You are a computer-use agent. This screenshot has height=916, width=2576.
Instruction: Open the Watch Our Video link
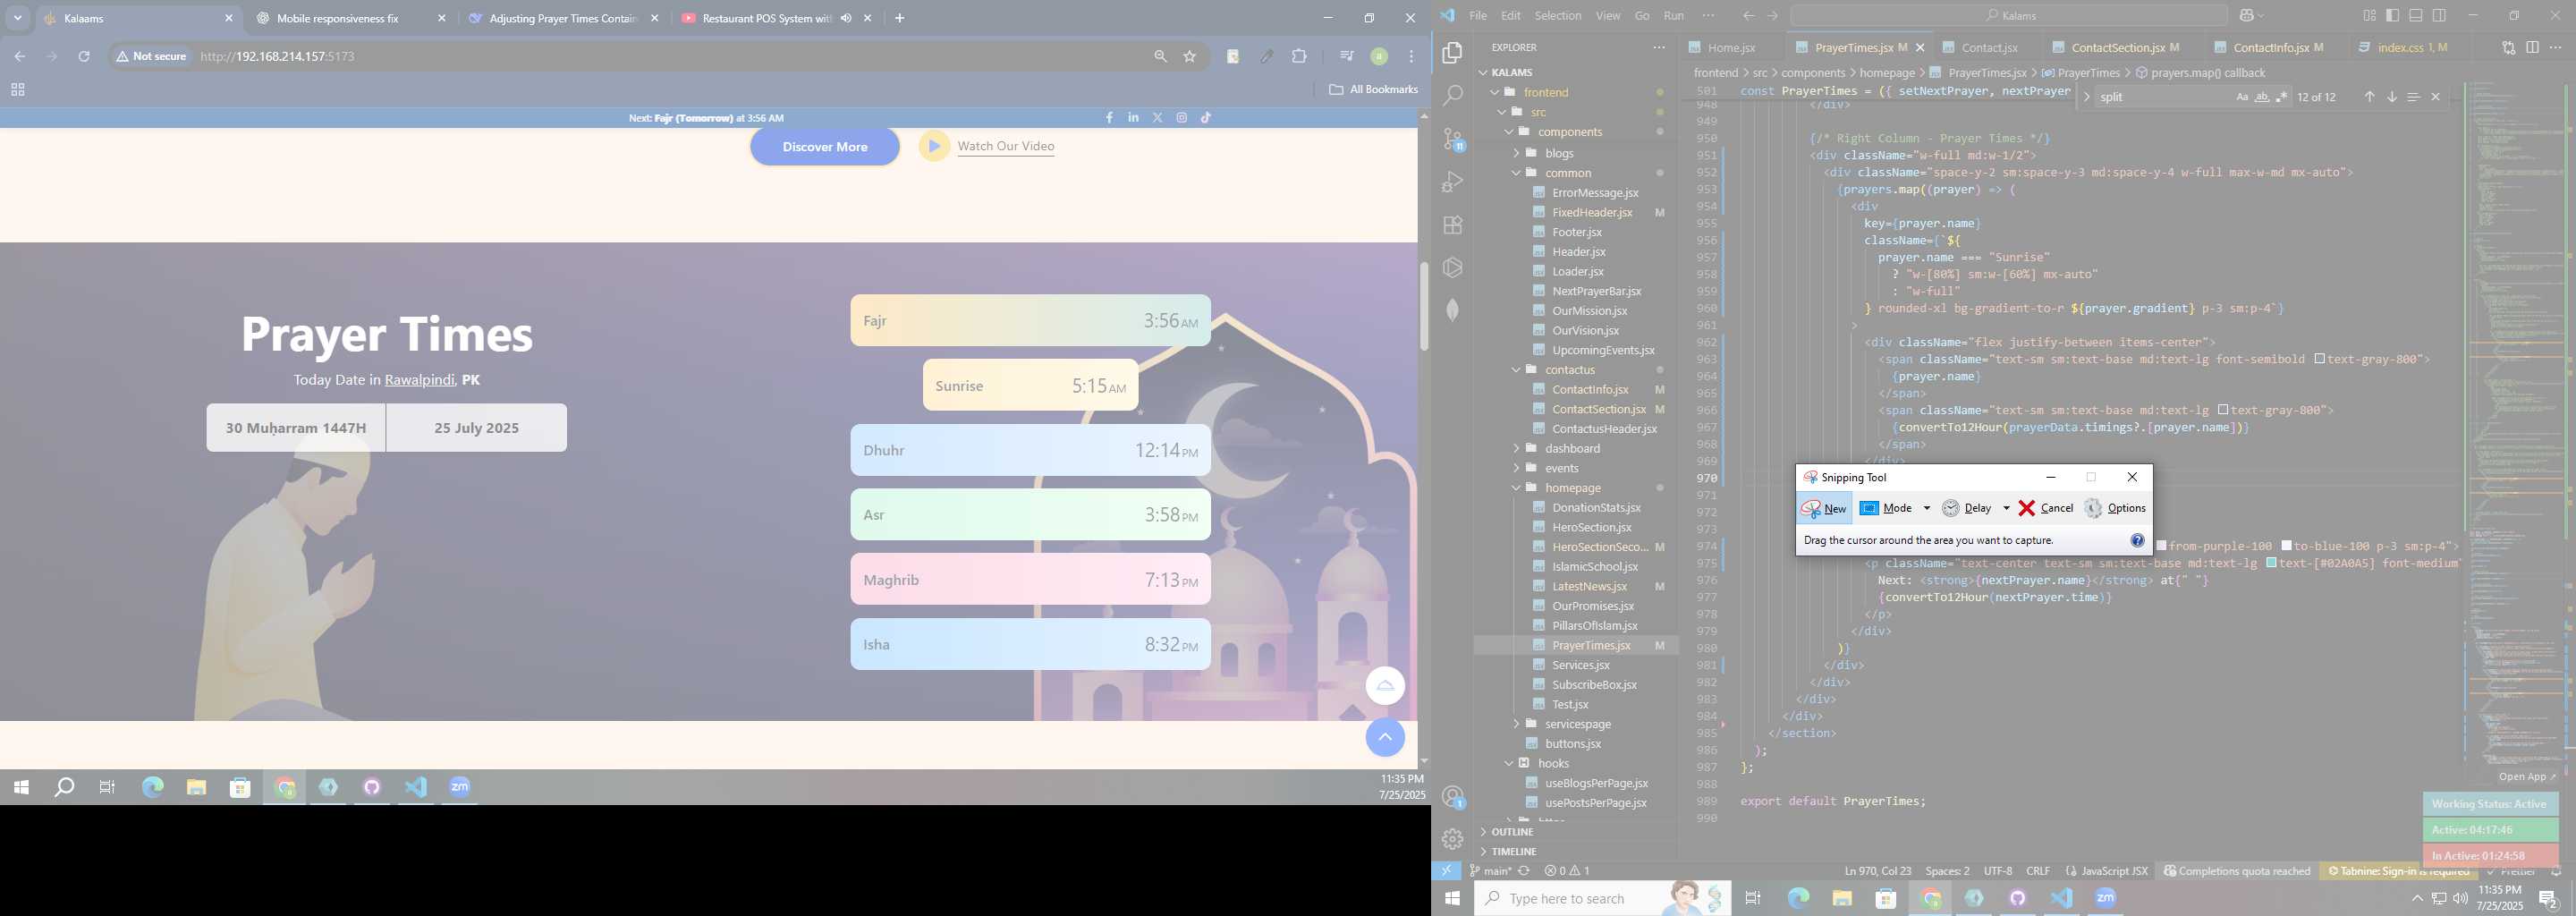pyautogui.click(x=1005, y=146)
